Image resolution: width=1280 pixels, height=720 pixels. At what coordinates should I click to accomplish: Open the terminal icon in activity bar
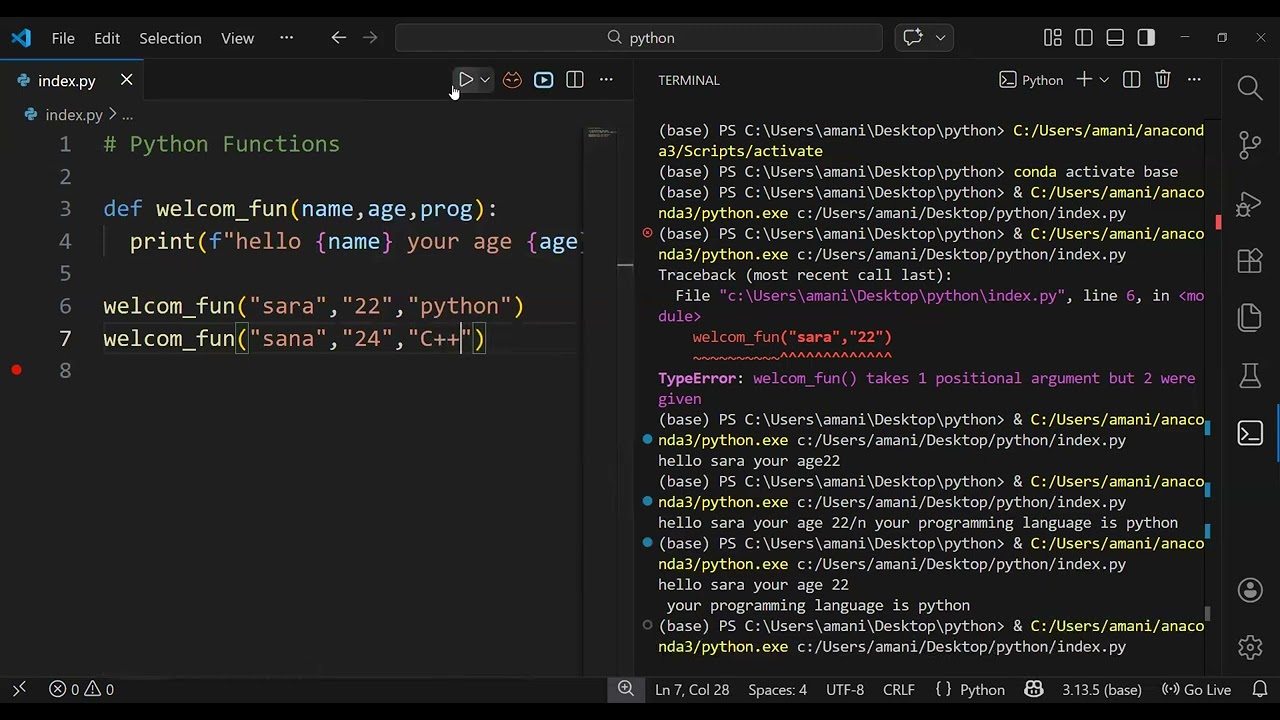click(1250, 433)
